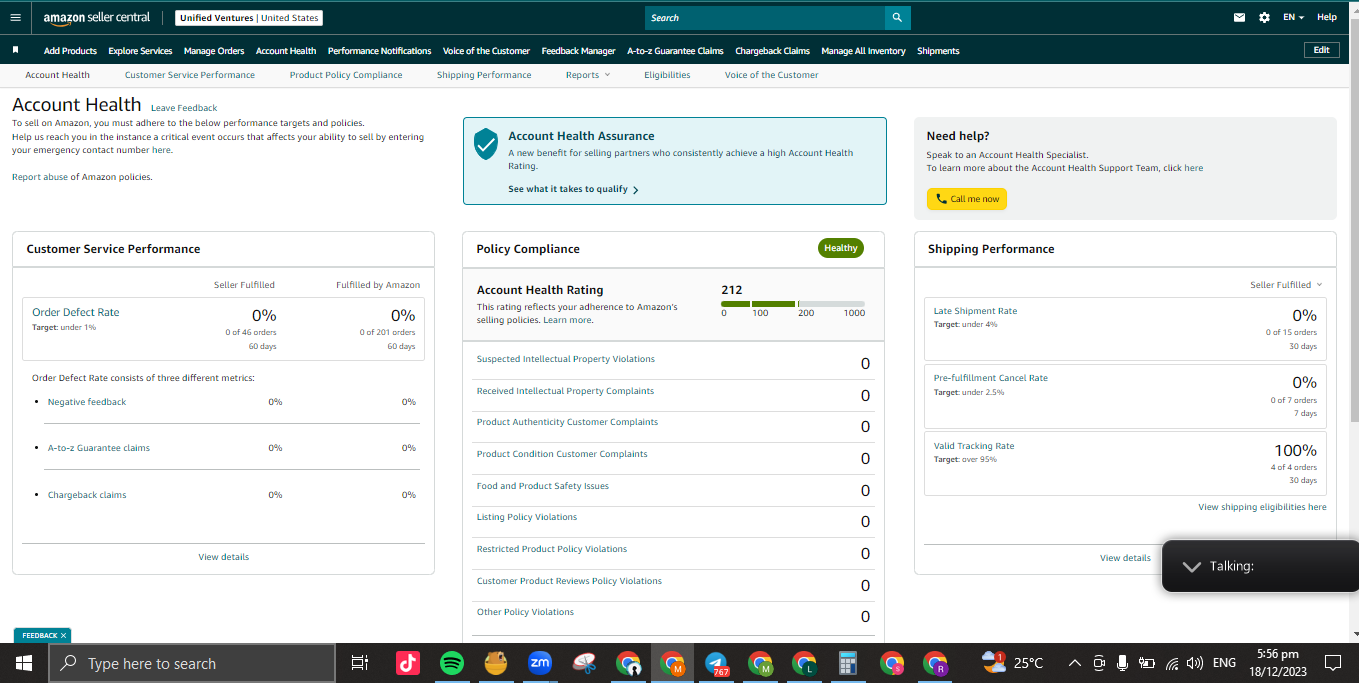
Task: Select A-to-z Guarantee Claims menu item
Action: coord(675,51)
